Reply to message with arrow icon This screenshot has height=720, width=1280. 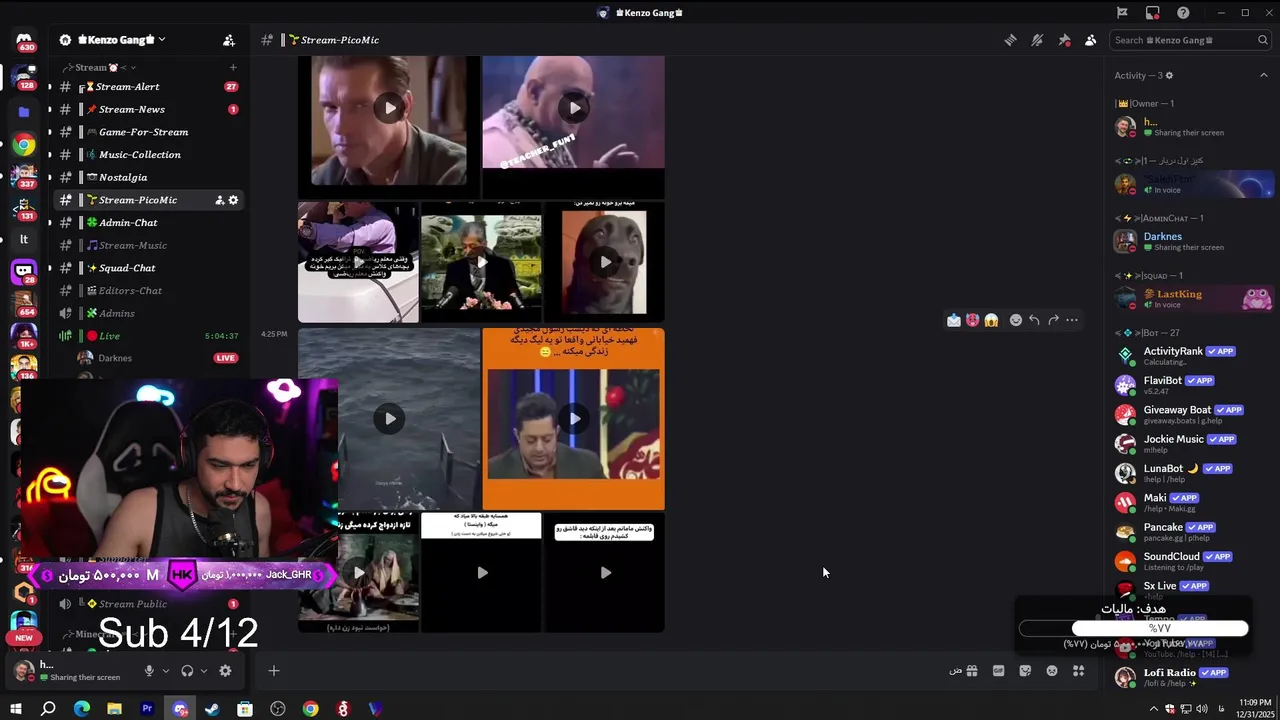tap(1034, 320)
